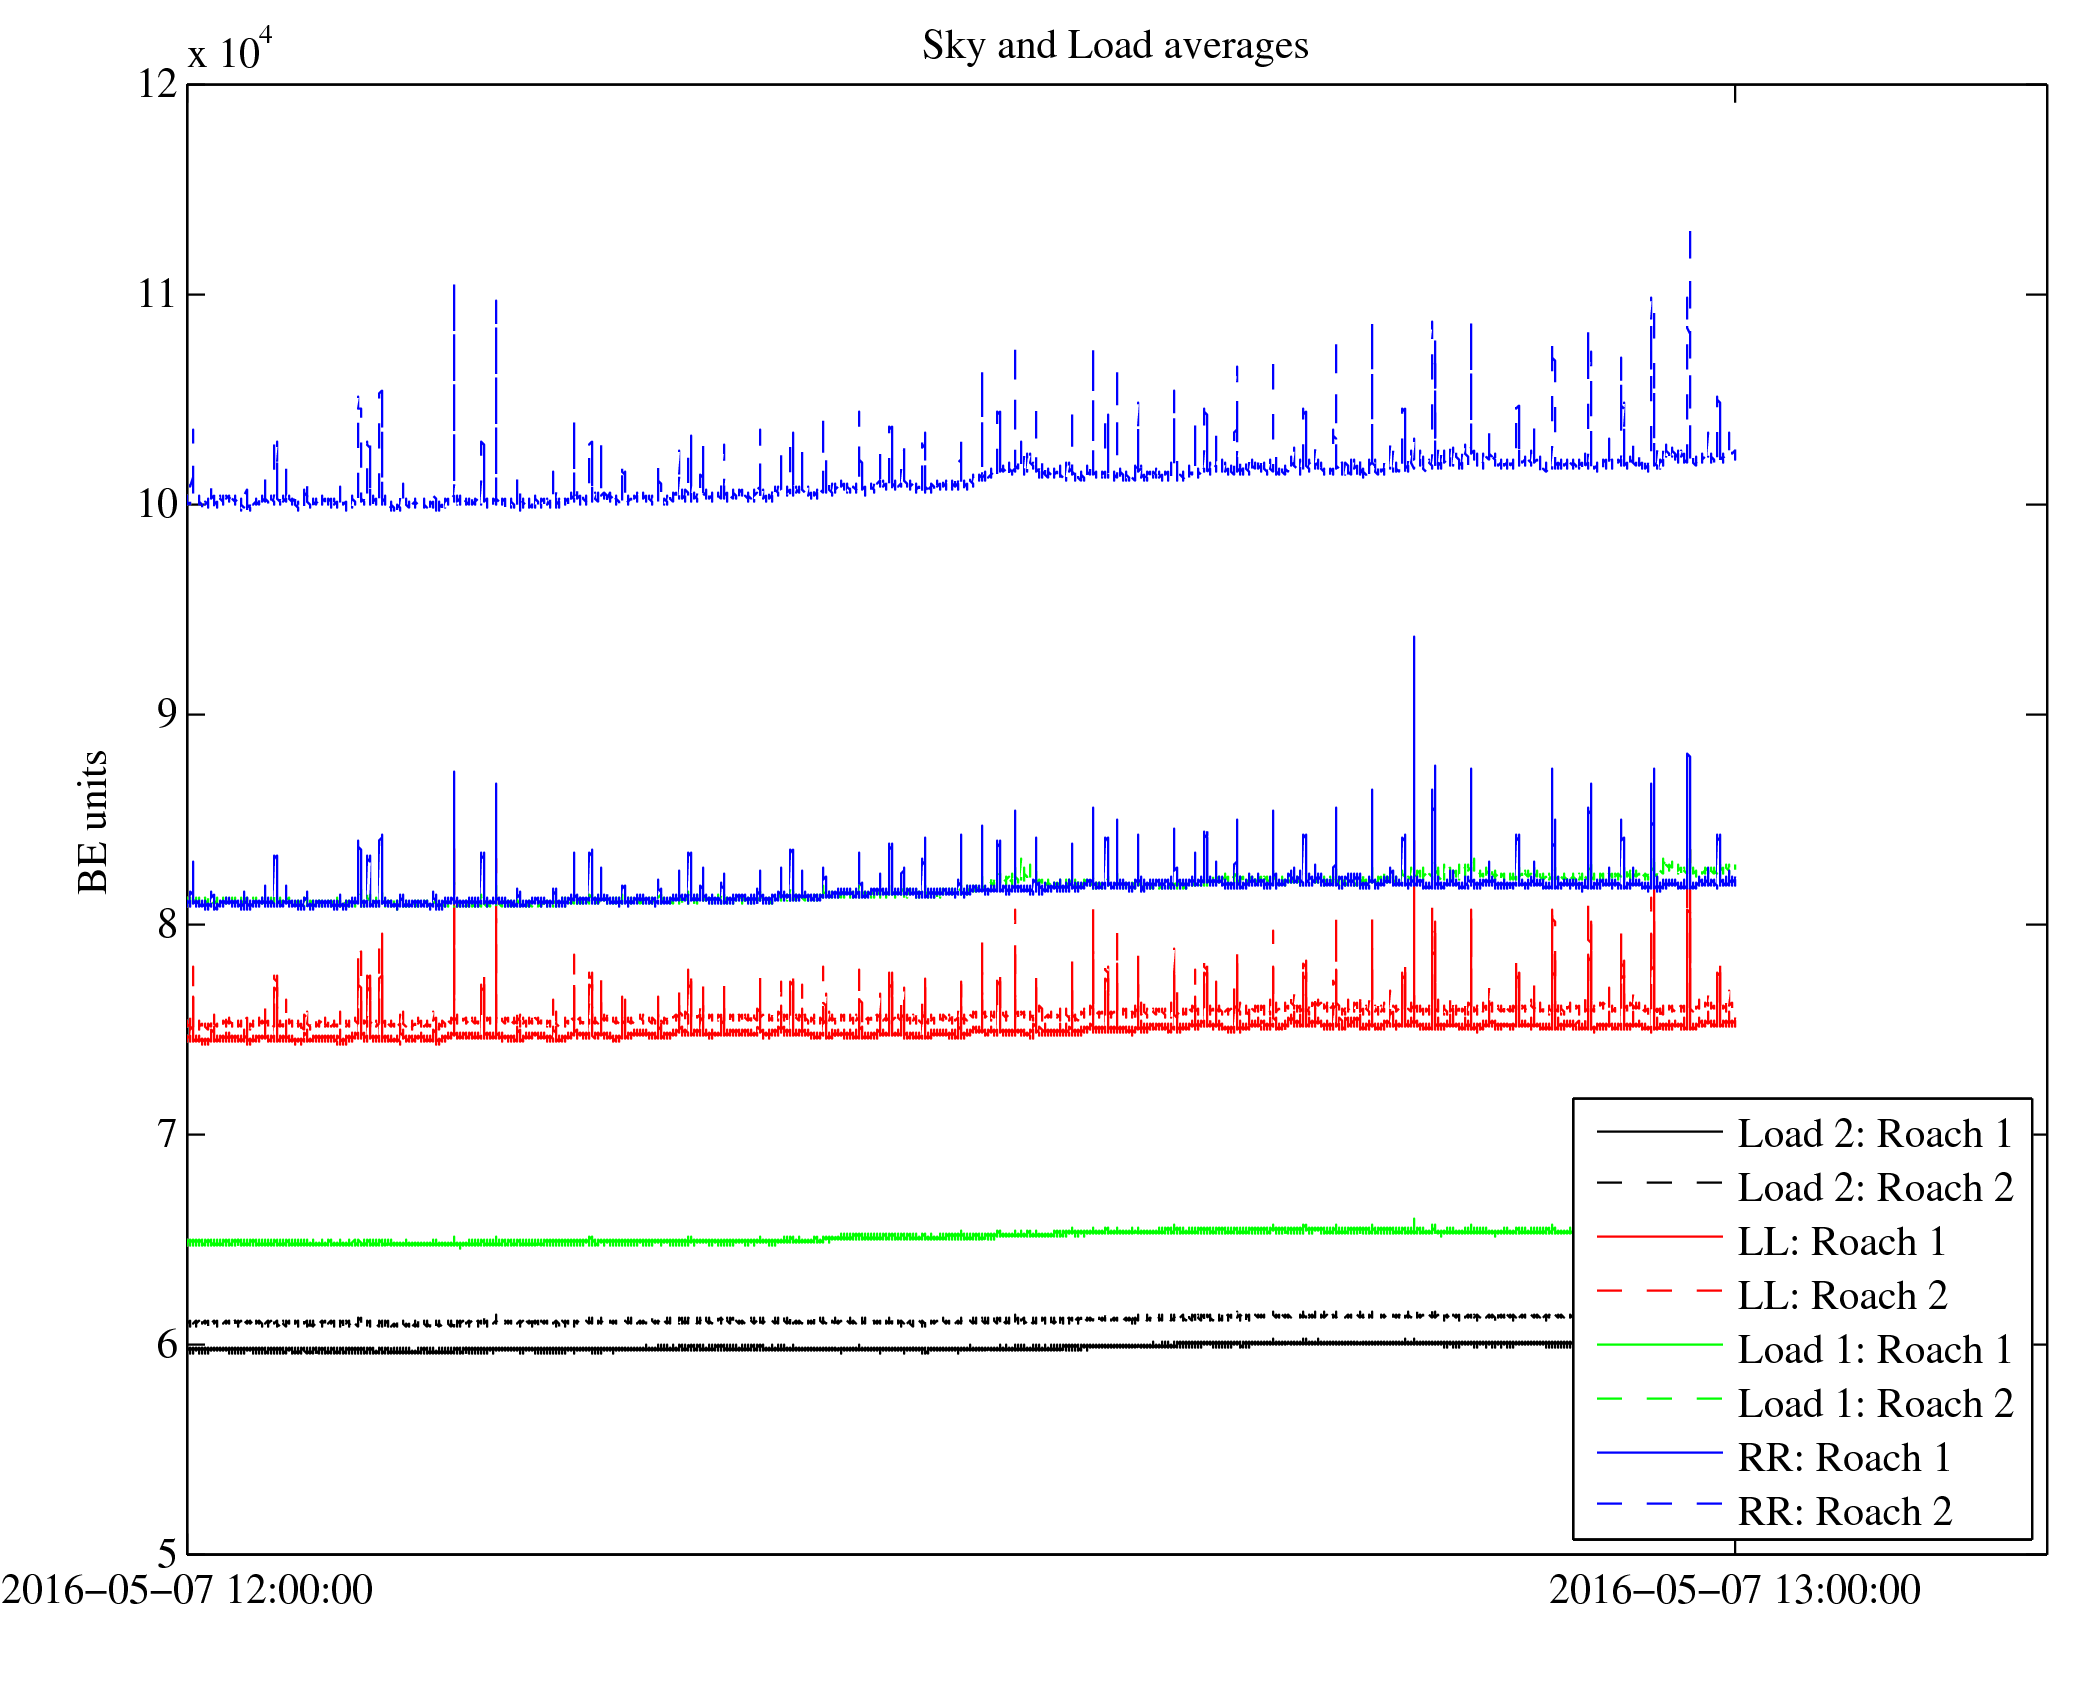Click the 'BE units' y-axis label
Image resolution: width=2075 pixels, height=1683 pixels.
(x=93, y=820)
